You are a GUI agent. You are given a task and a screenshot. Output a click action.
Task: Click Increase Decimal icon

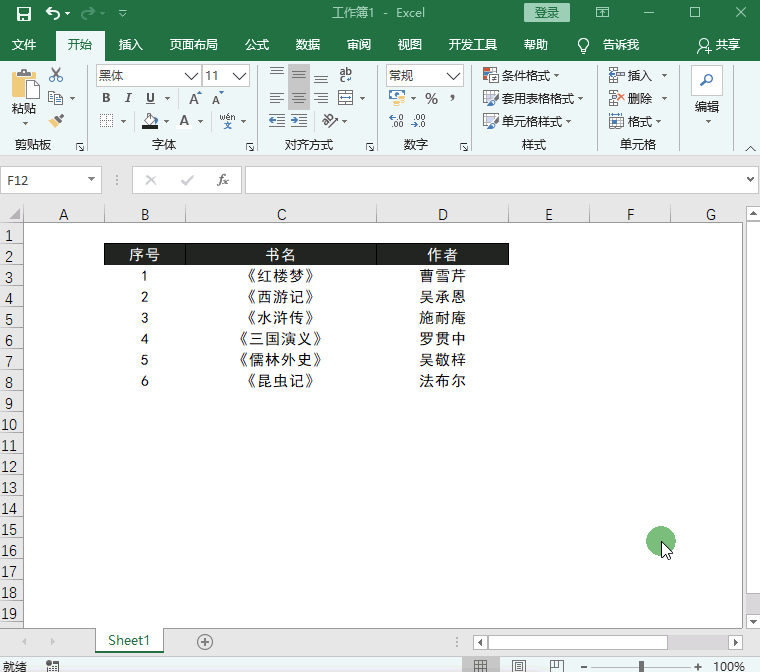(396, 121)
